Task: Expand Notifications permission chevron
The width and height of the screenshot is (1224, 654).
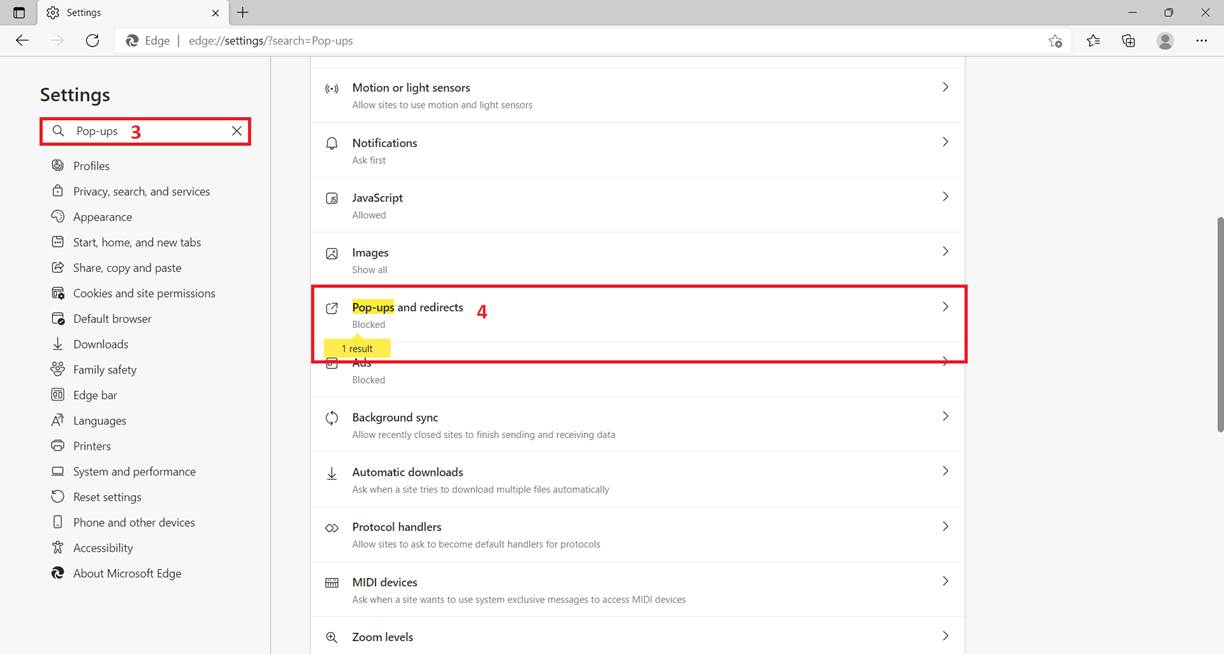Action: click(x=945, y=142)
